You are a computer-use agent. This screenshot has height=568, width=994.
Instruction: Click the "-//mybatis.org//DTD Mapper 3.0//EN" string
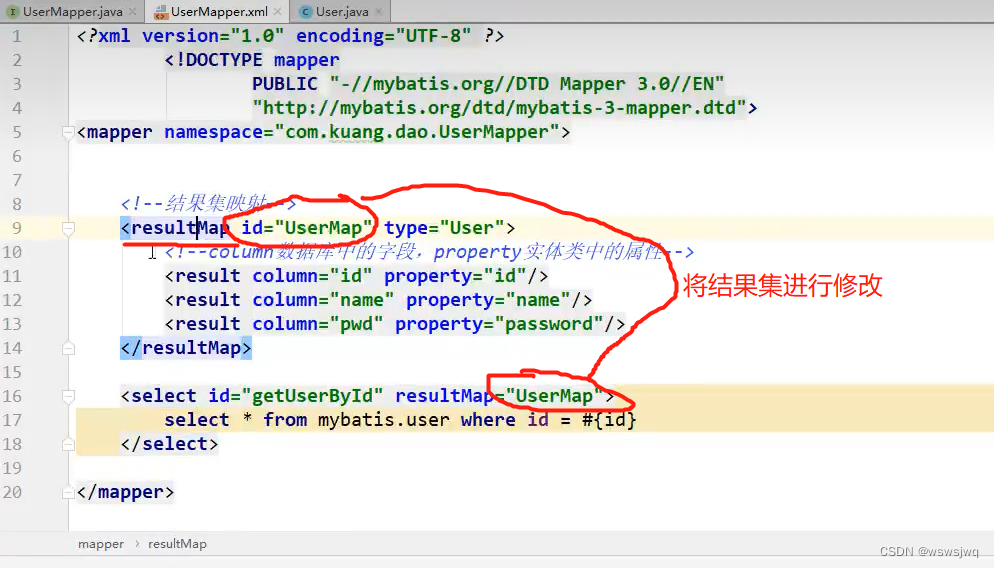527,84
